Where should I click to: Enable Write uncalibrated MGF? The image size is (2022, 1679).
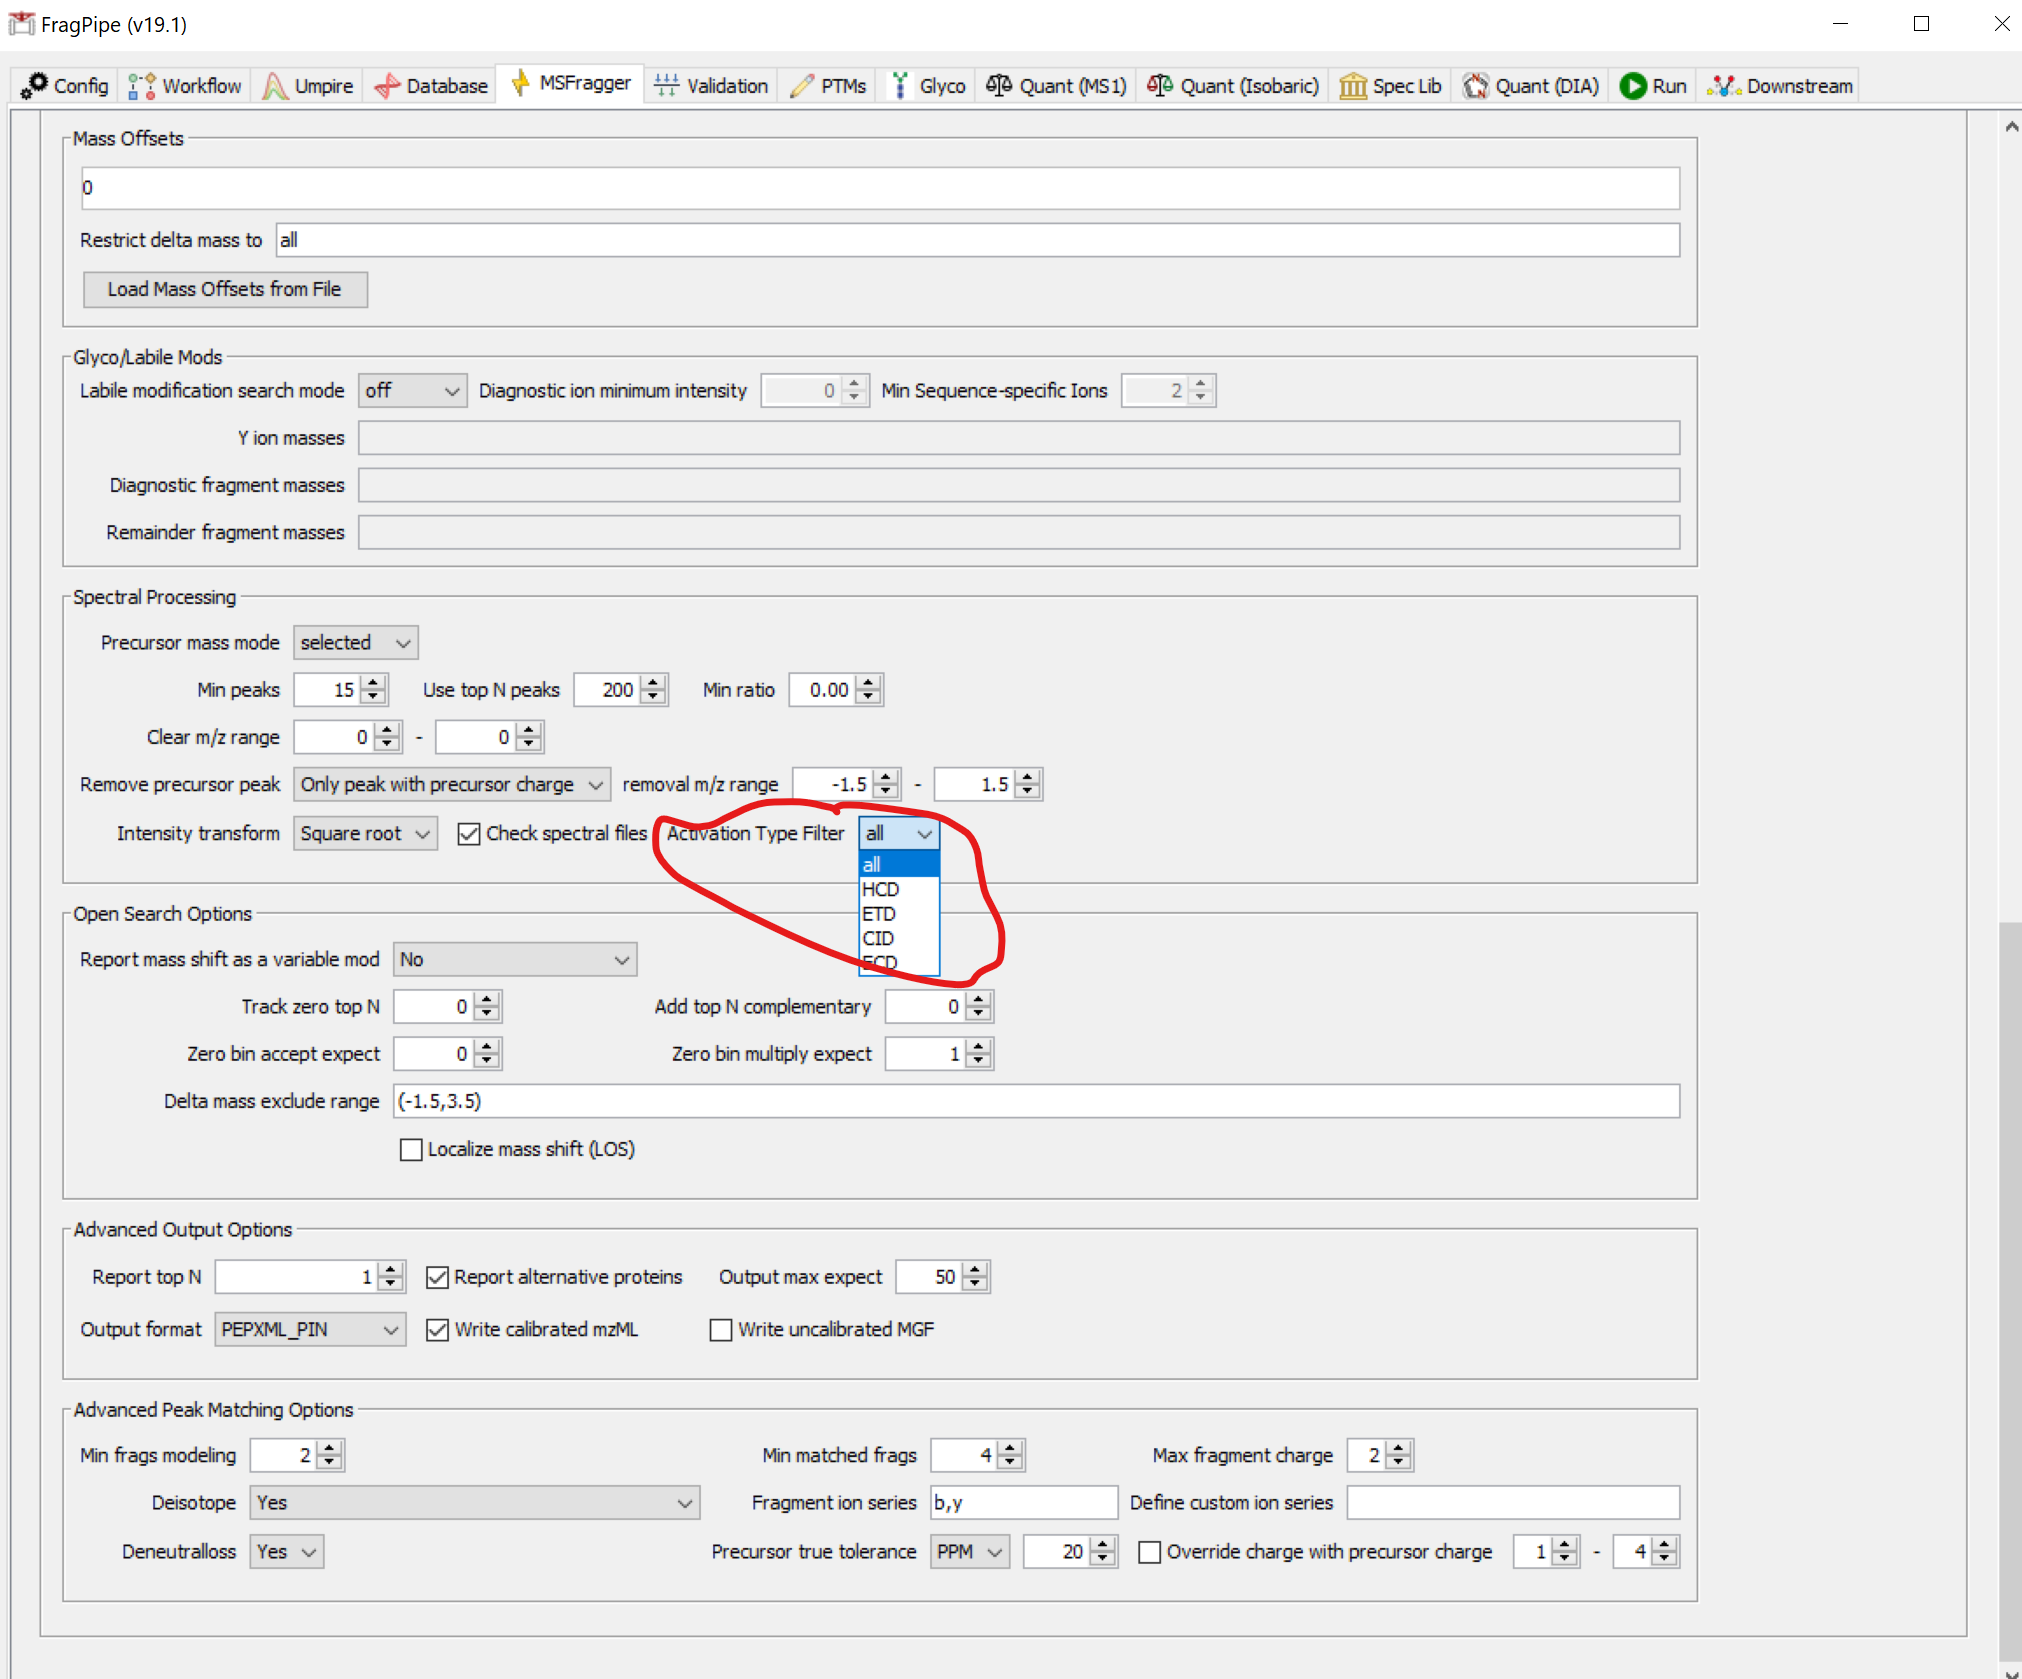722,1329
